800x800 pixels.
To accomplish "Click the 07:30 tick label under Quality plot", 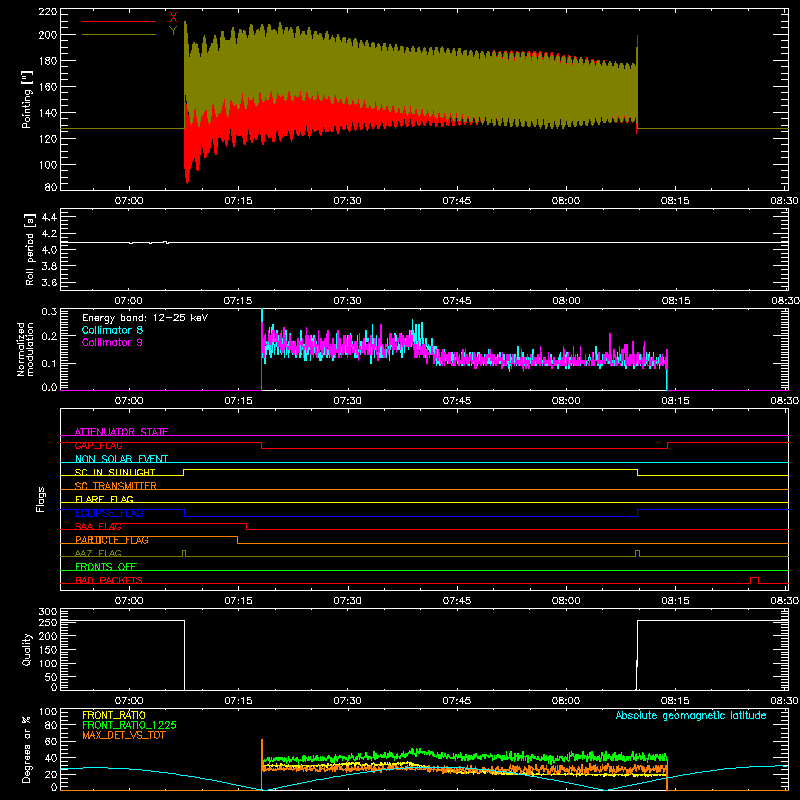I will 347,701.
